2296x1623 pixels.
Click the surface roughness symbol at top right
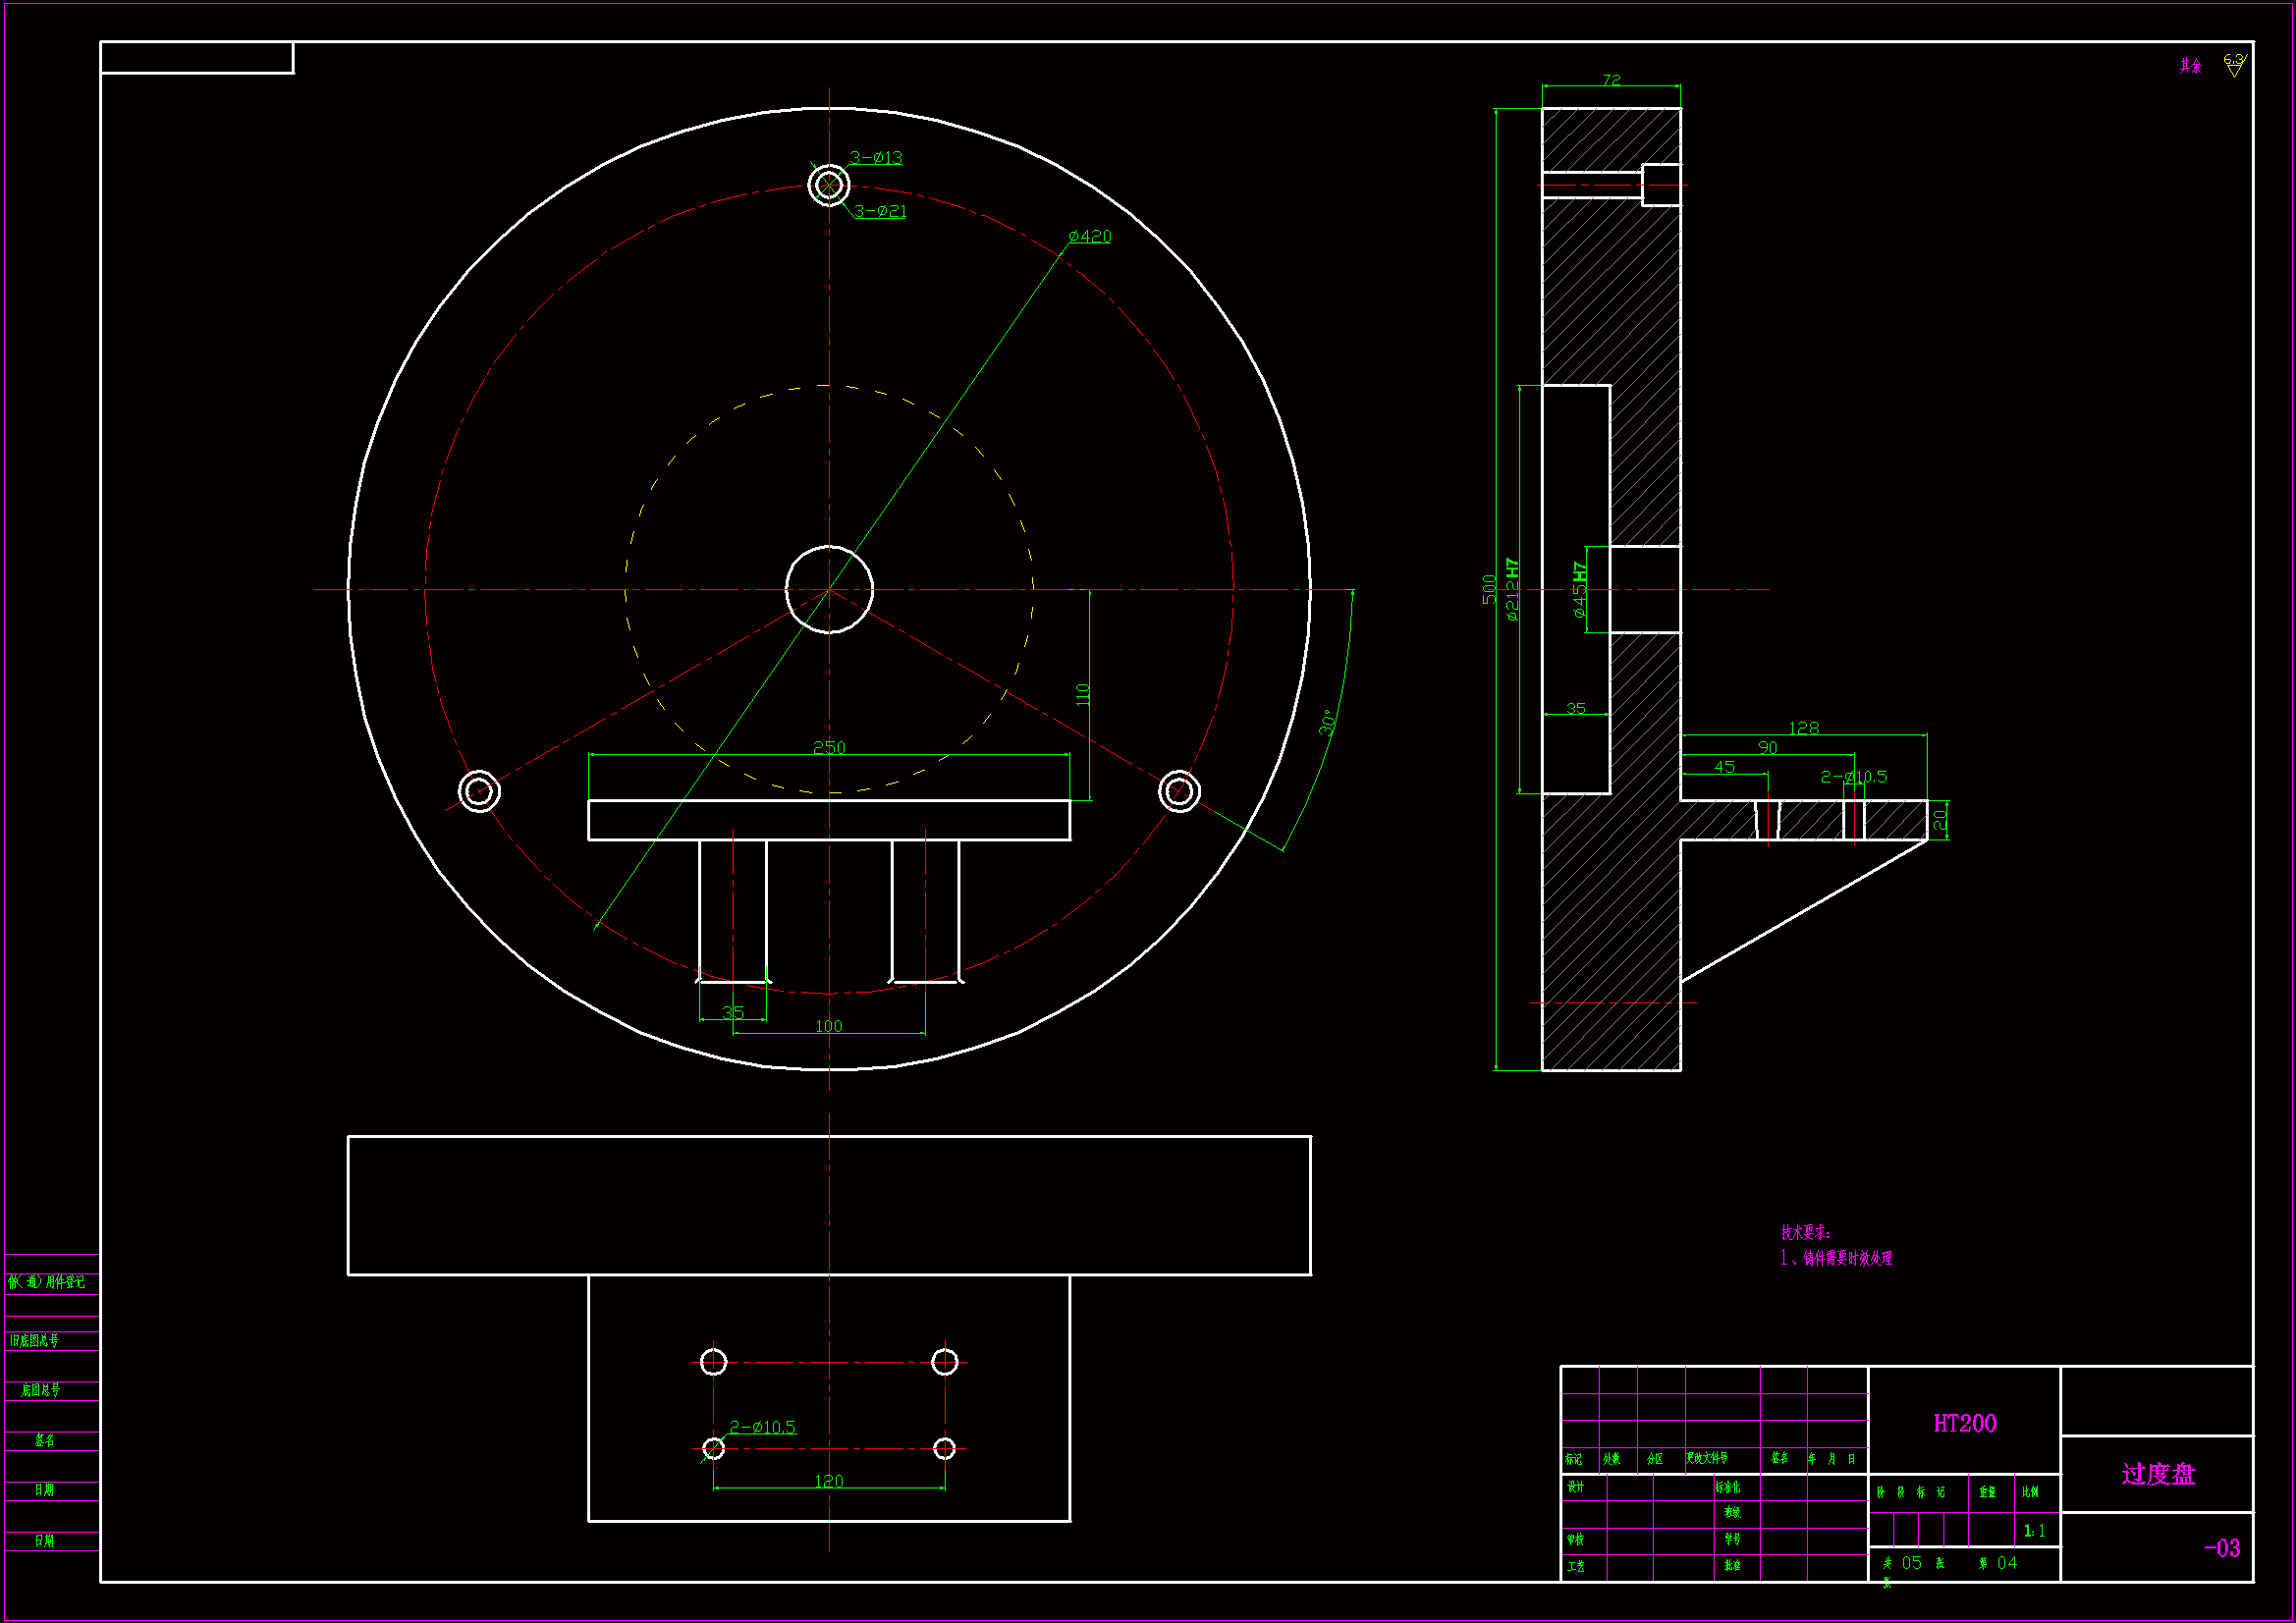[2234, 65]
